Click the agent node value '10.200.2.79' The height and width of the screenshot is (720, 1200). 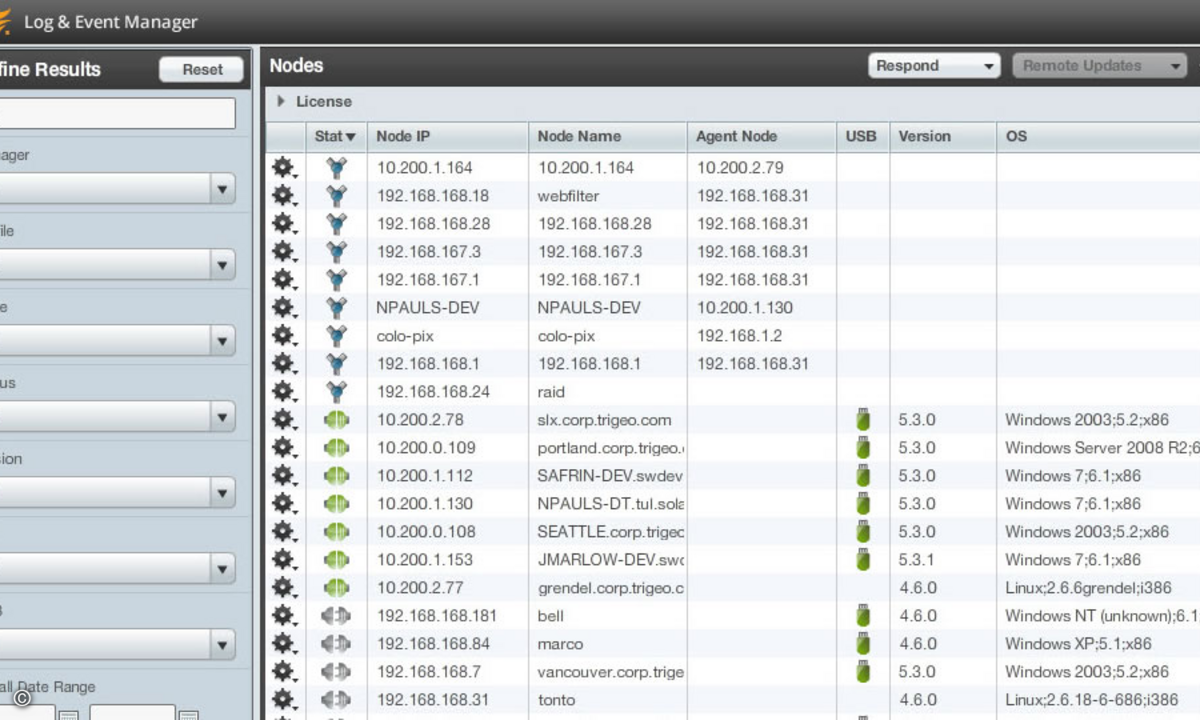point(740,168)
